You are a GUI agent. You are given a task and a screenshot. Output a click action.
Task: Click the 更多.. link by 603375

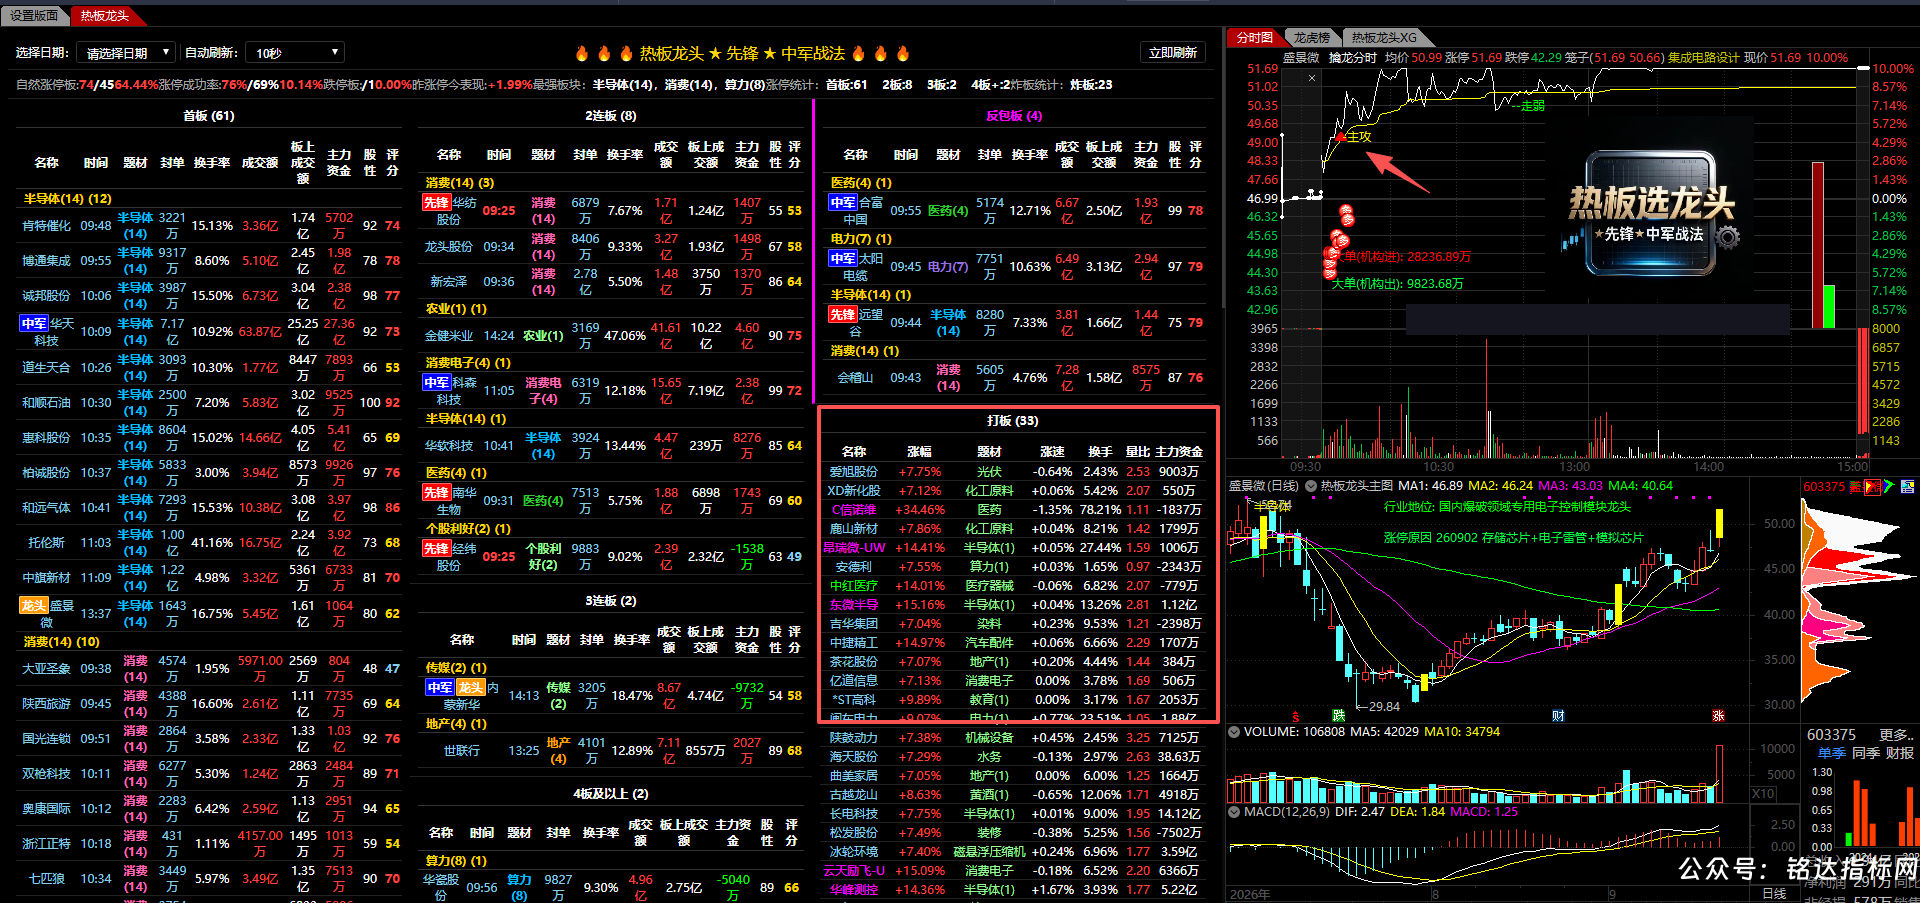1896,734
